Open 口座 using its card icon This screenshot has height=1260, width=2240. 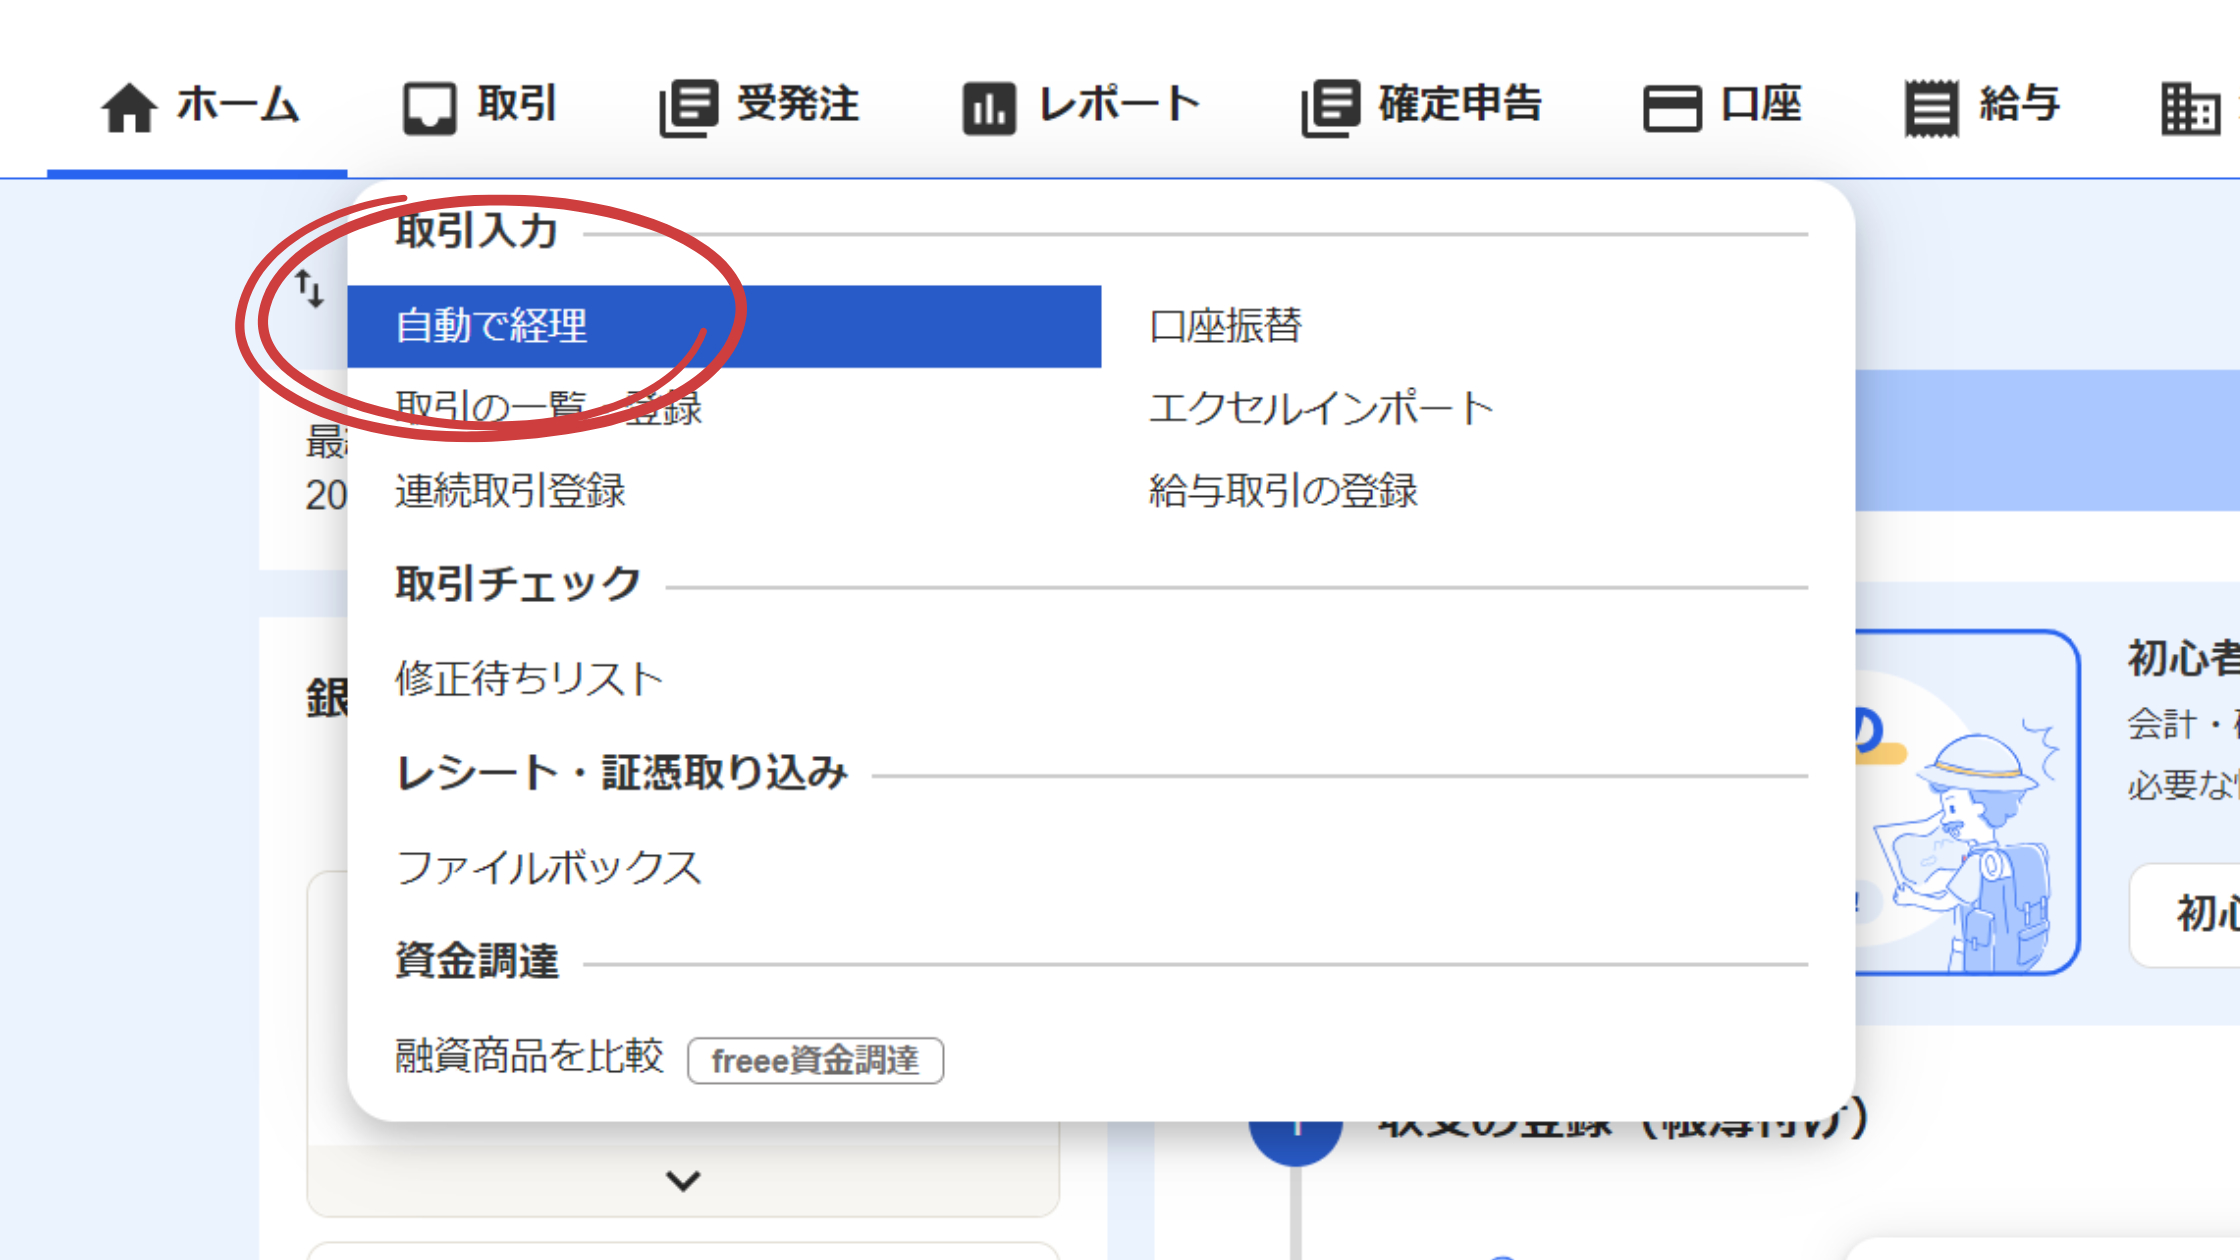pos(1675,106)
